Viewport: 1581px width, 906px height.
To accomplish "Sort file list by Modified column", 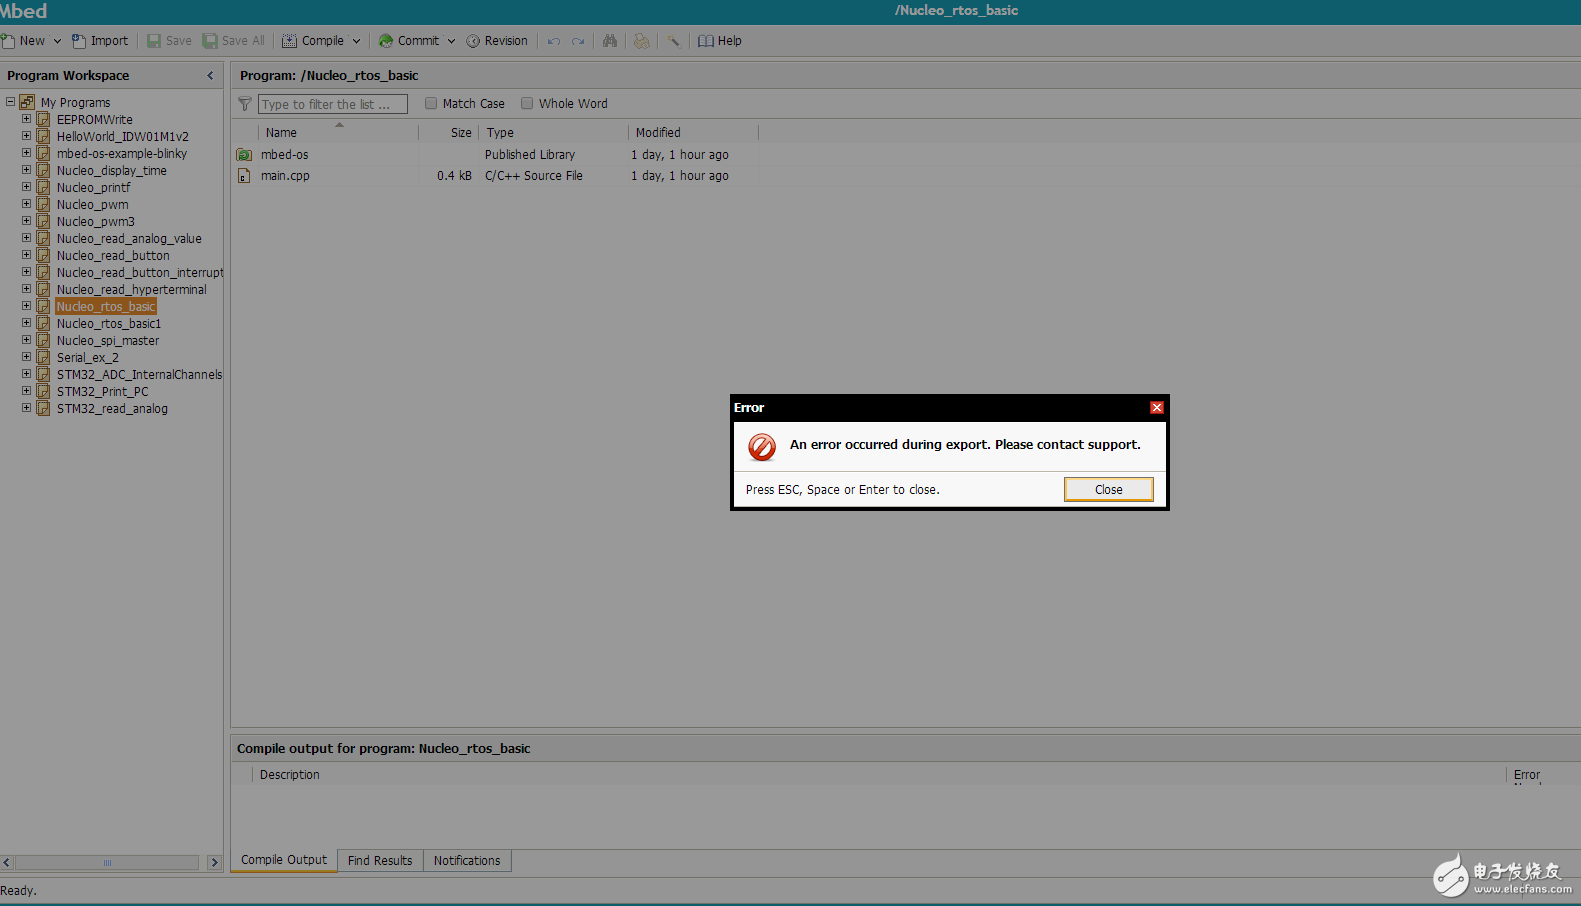I will click(x=693, y=133).
